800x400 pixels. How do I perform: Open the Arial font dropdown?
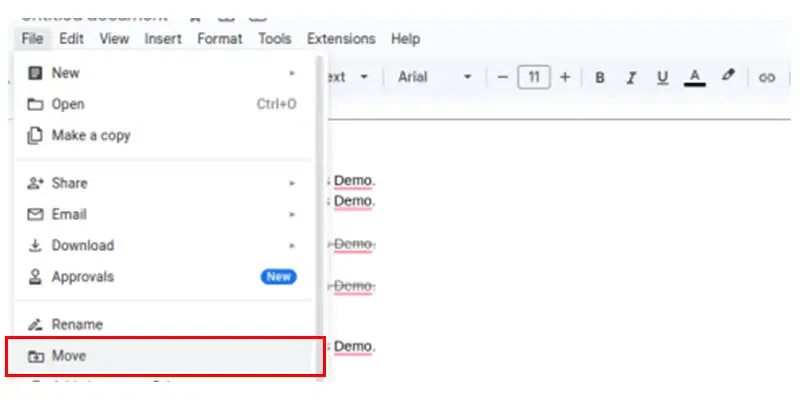pyautogui.click(x=434, y=77)
